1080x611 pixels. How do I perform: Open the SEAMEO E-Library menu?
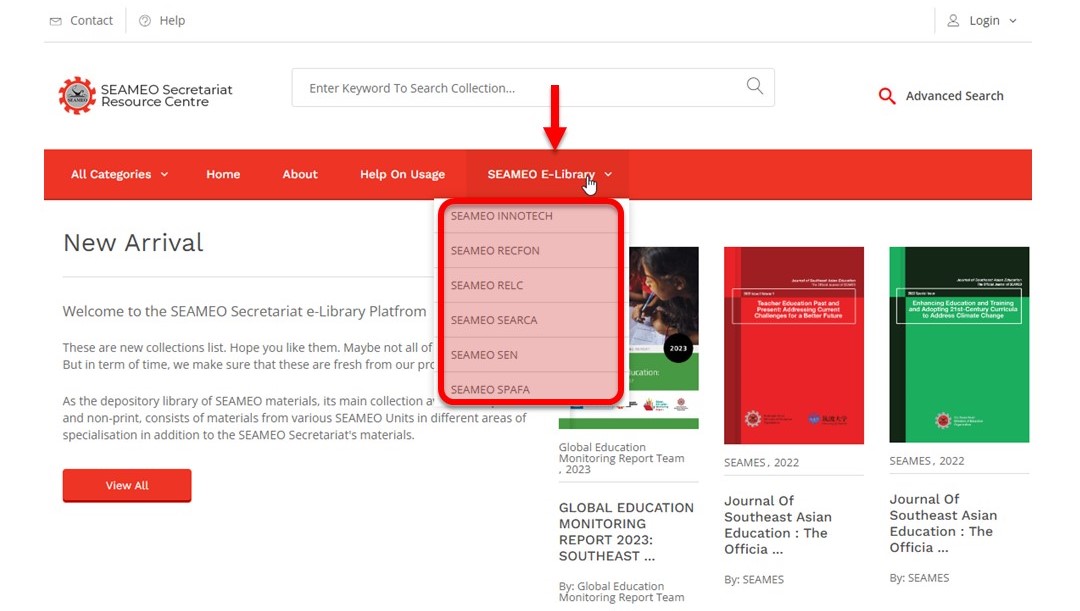541,174
